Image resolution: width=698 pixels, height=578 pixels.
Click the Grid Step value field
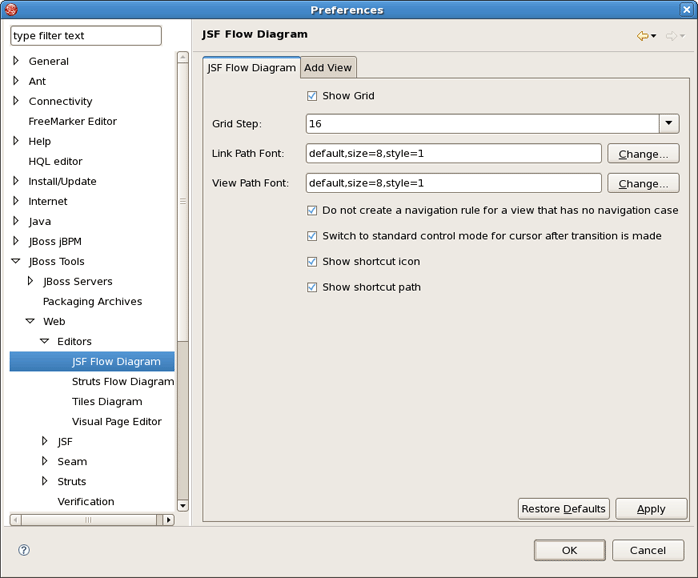[483, 123]
